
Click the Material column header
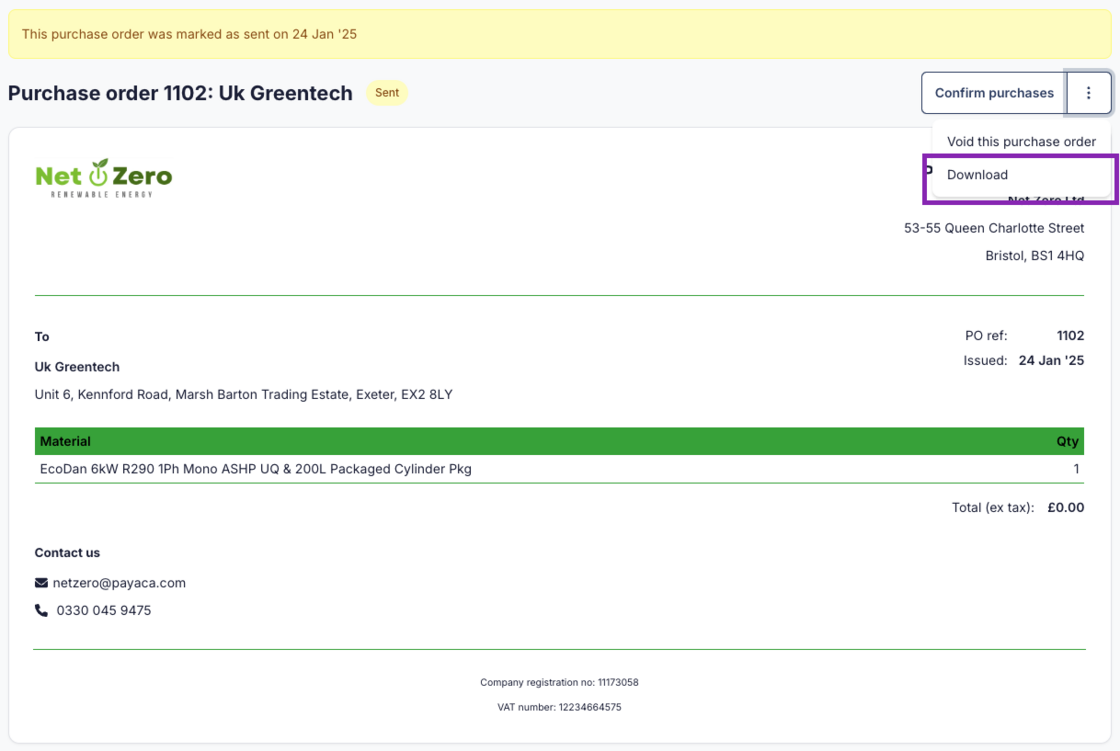tap(65, 441)
